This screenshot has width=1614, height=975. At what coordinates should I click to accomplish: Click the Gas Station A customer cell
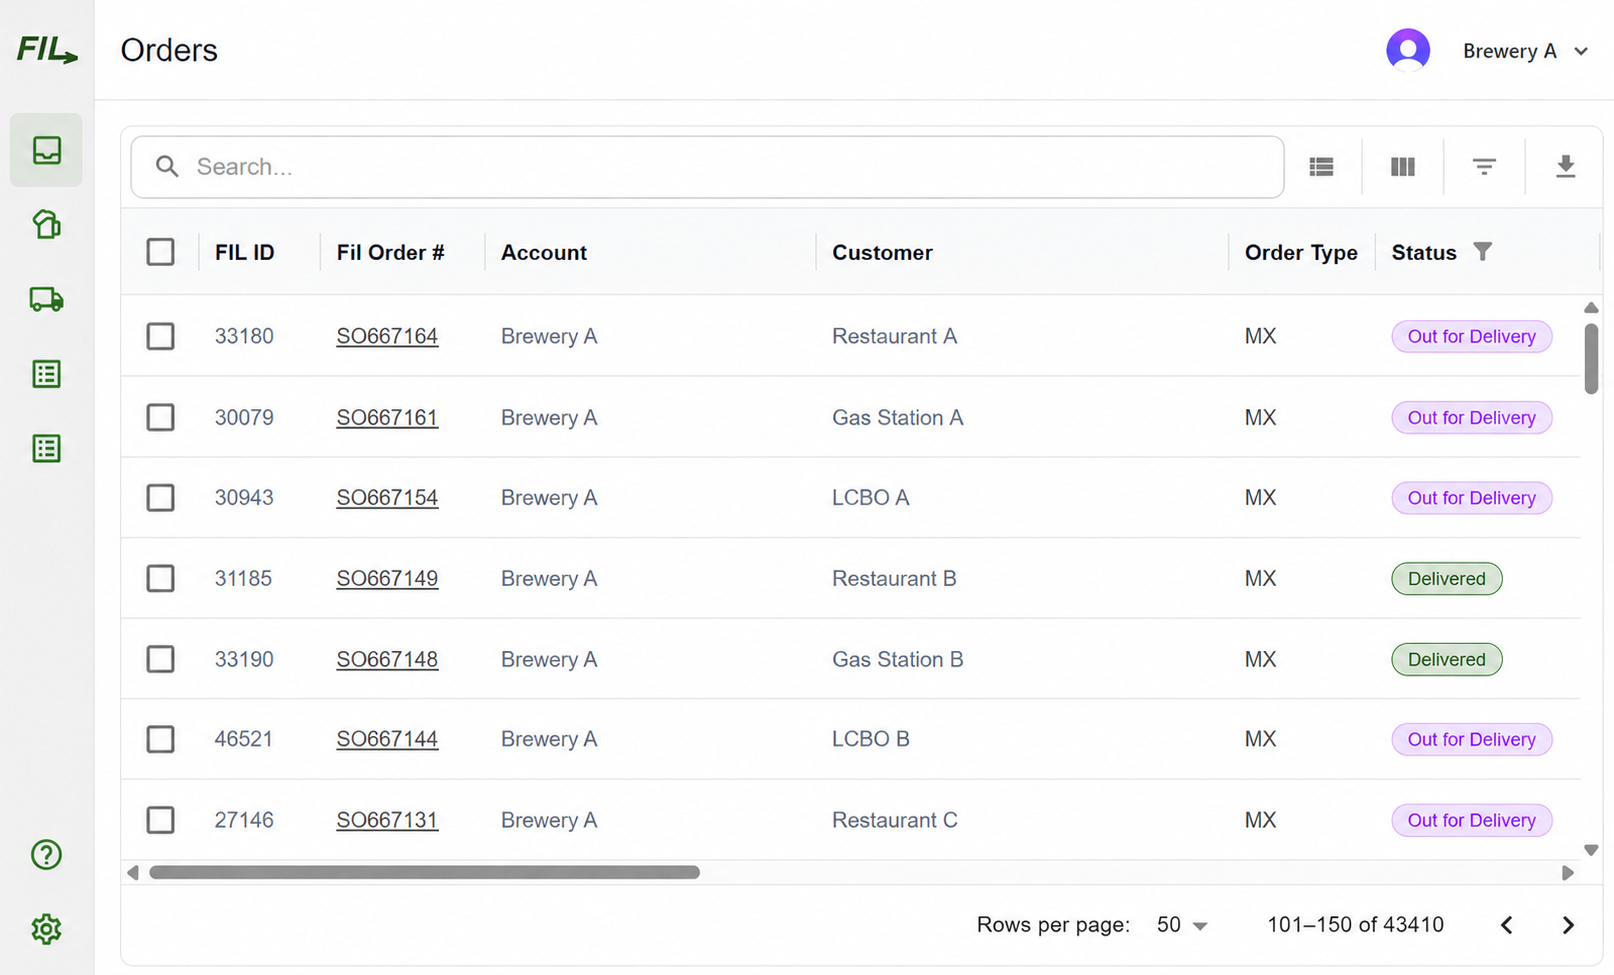897,417
